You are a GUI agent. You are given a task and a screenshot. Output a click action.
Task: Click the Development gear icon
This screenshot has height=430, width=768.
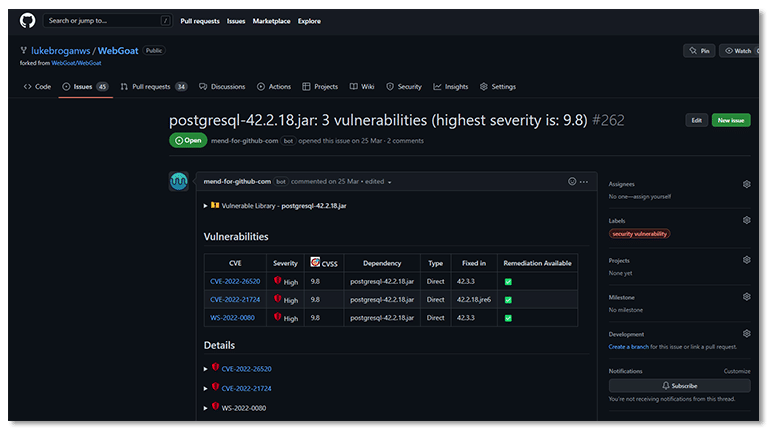(746, 333)
